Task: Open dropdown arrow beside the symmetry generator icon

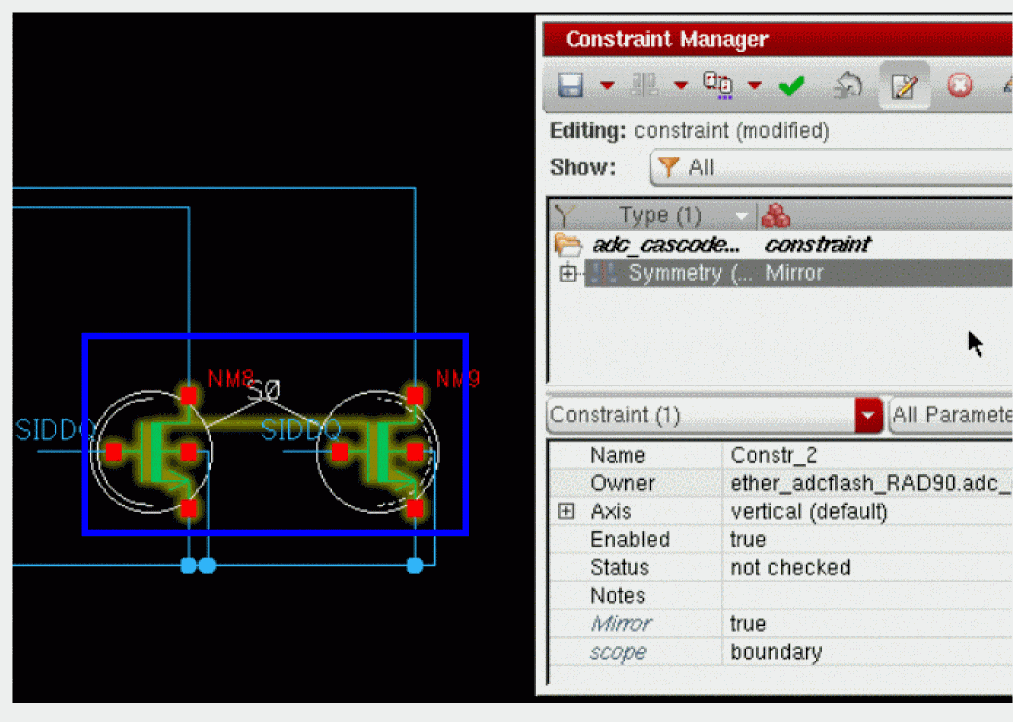Action: point(680,85)
